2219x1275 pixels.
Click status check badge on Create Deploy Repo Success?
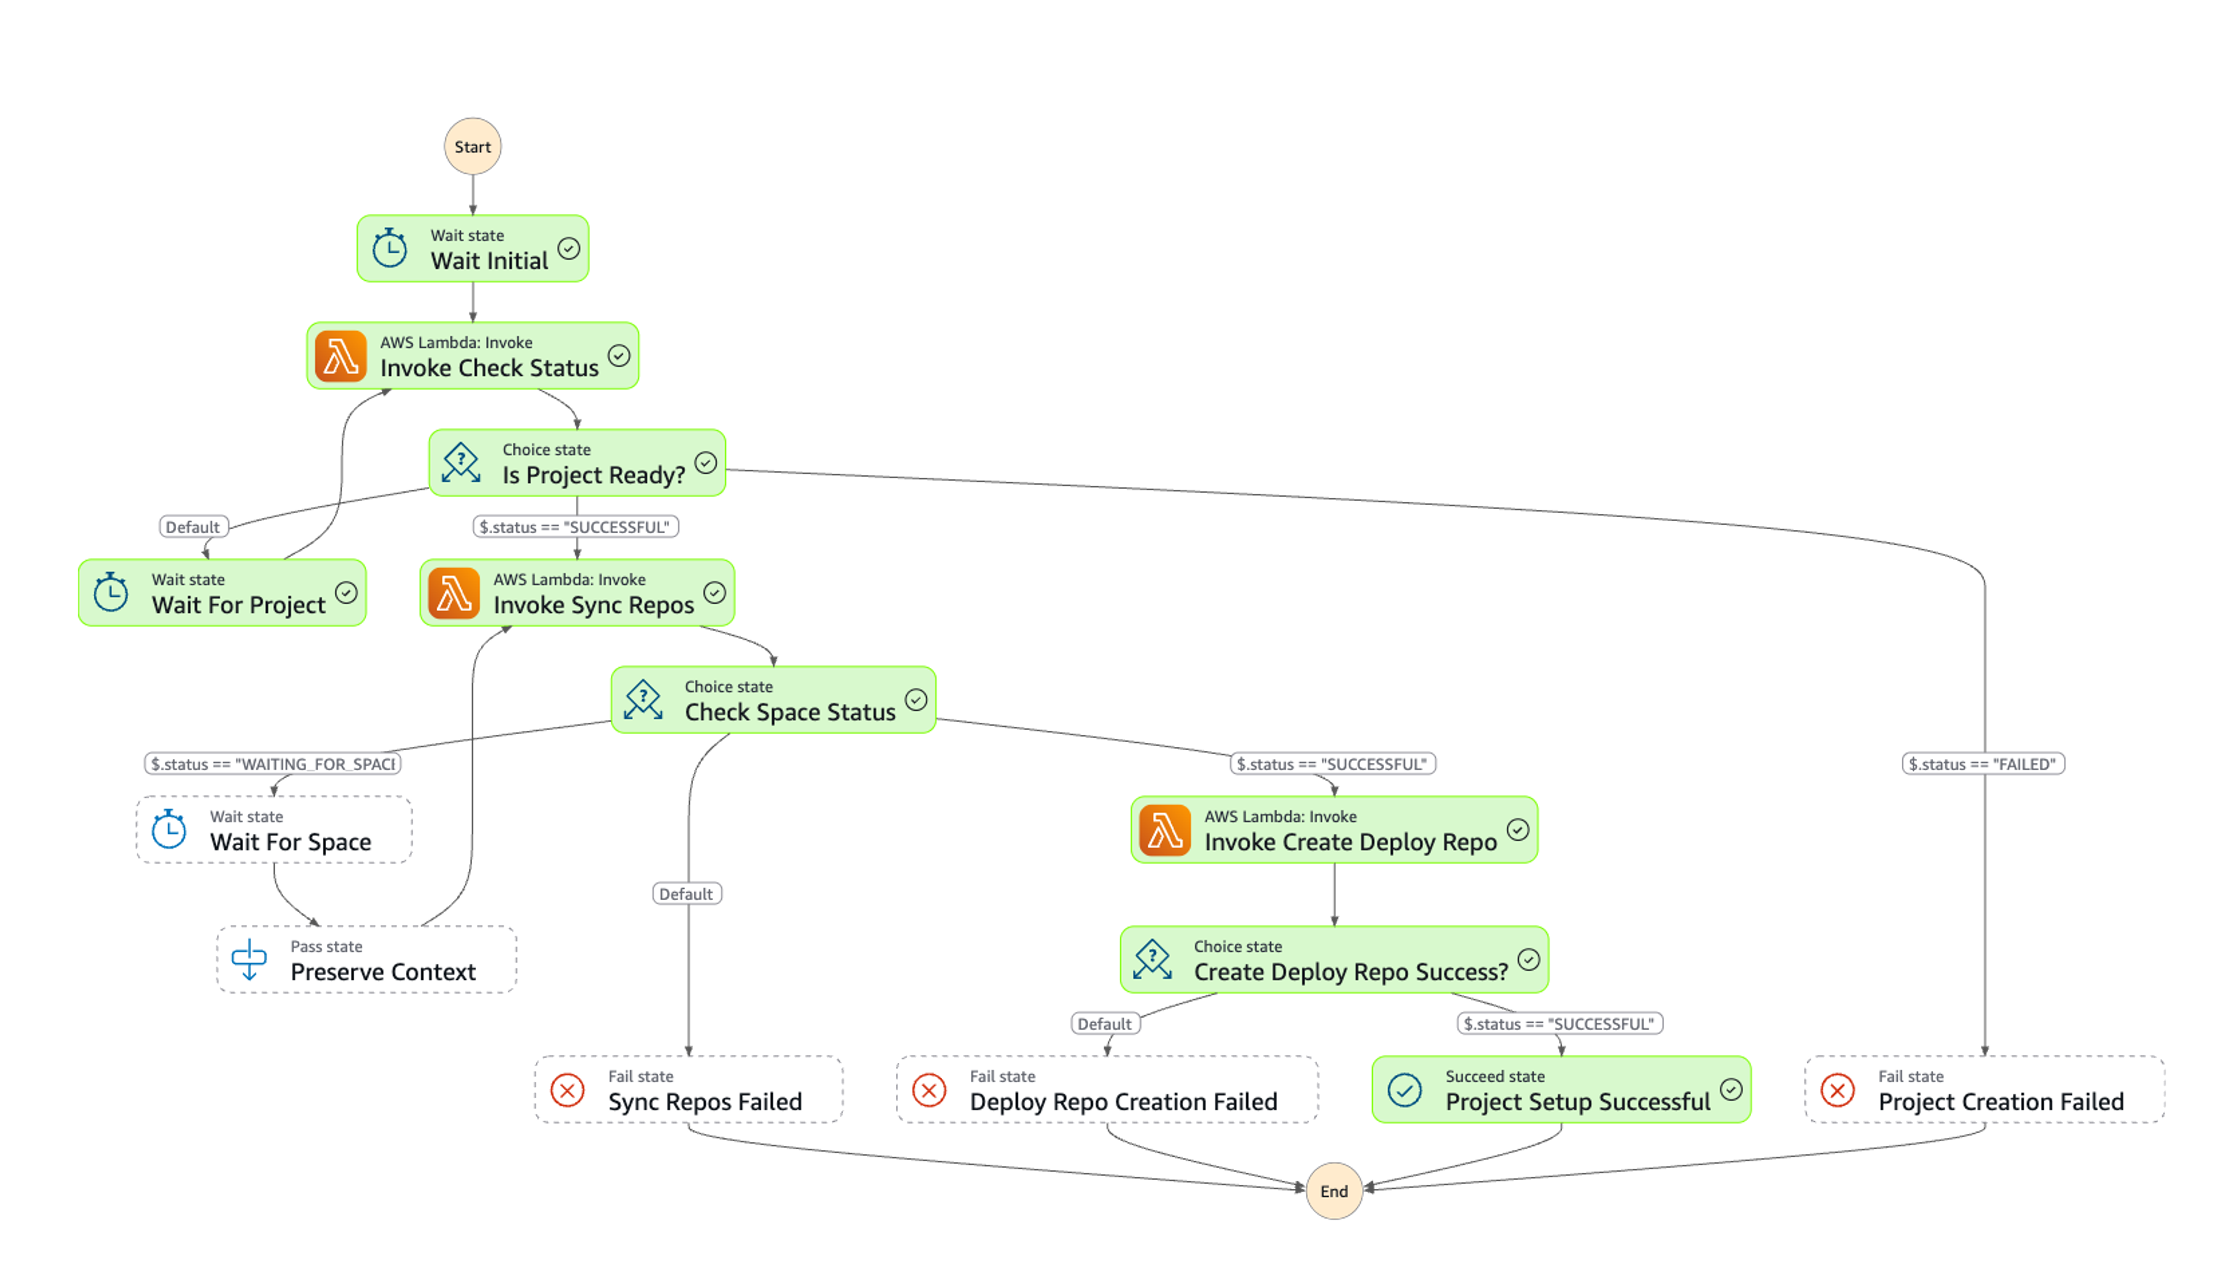tap(1528, 960)
